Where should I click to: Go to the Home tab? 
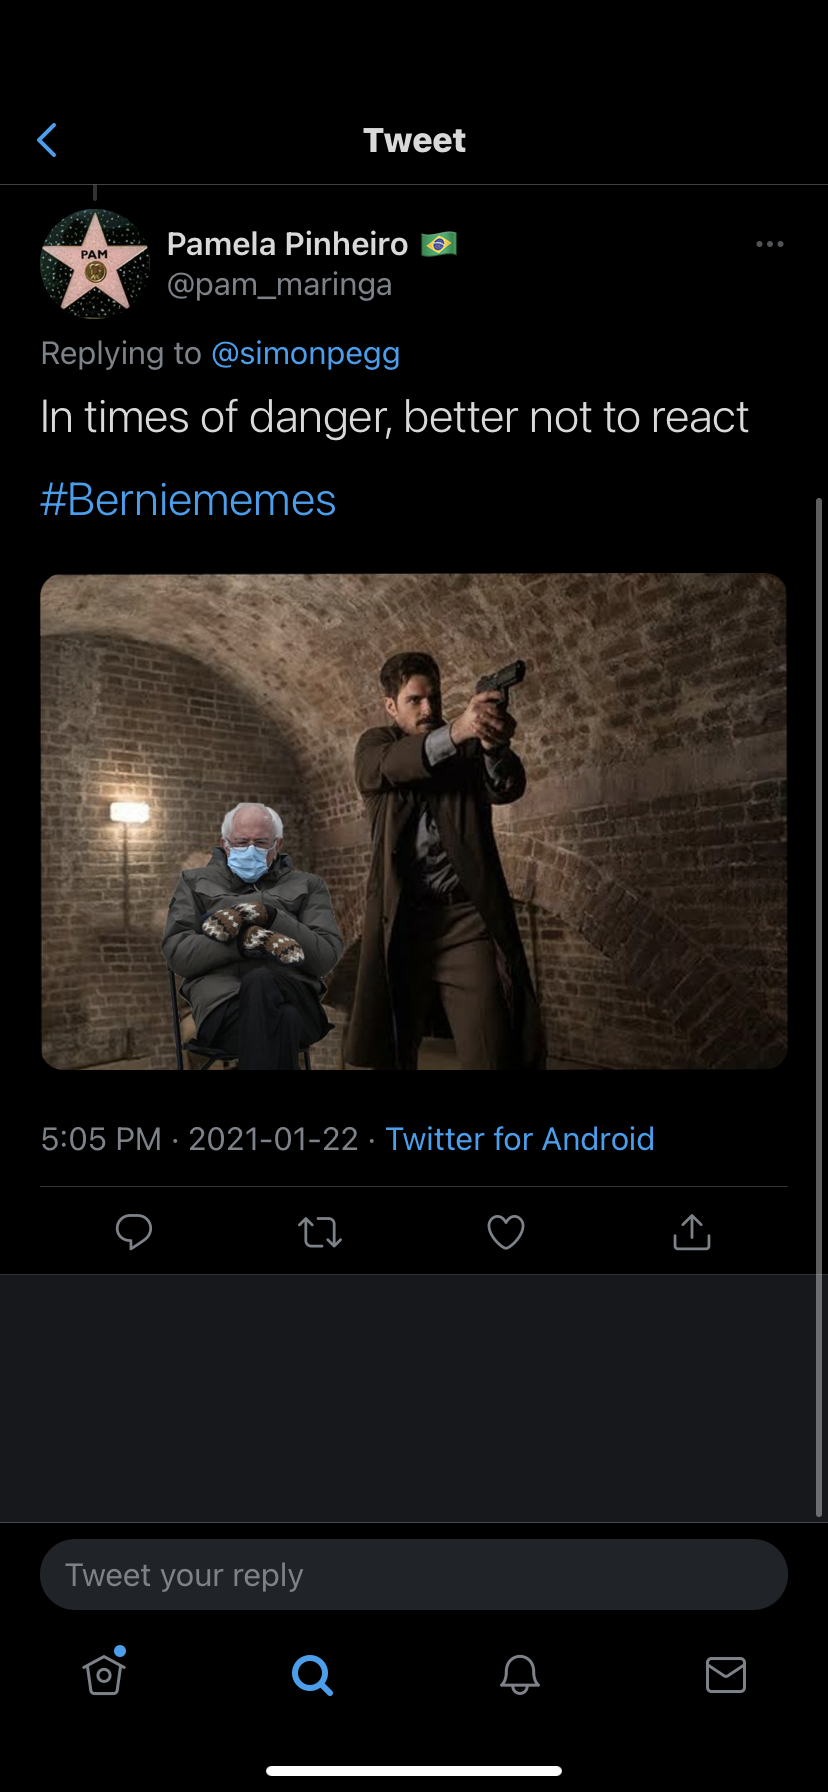click(104, 1674)
